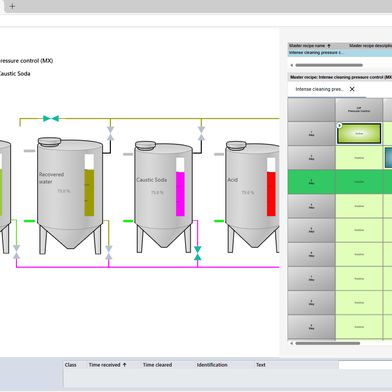Image resolution: width=392 pixels, height=392 pixels.
Task: Click grey high-level switch beside Acid tank
Action: (x=219, y=154)
